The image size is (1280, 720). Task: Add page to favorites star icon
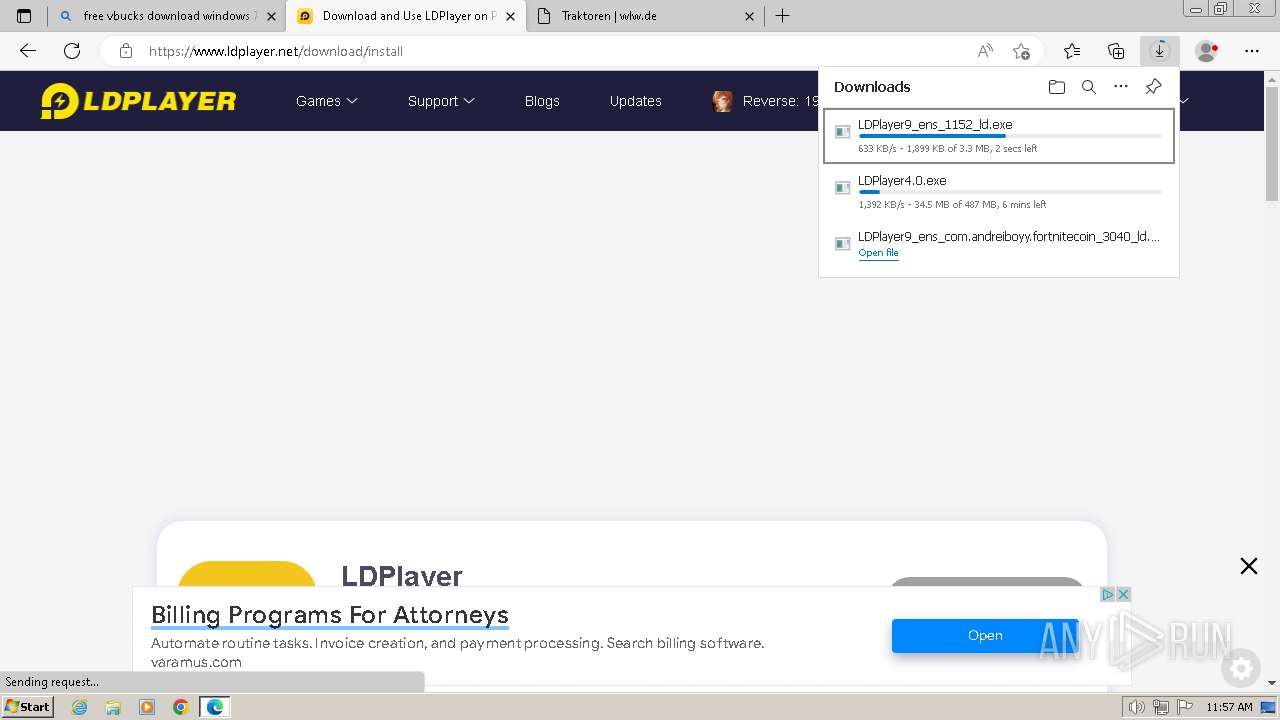1021,51
